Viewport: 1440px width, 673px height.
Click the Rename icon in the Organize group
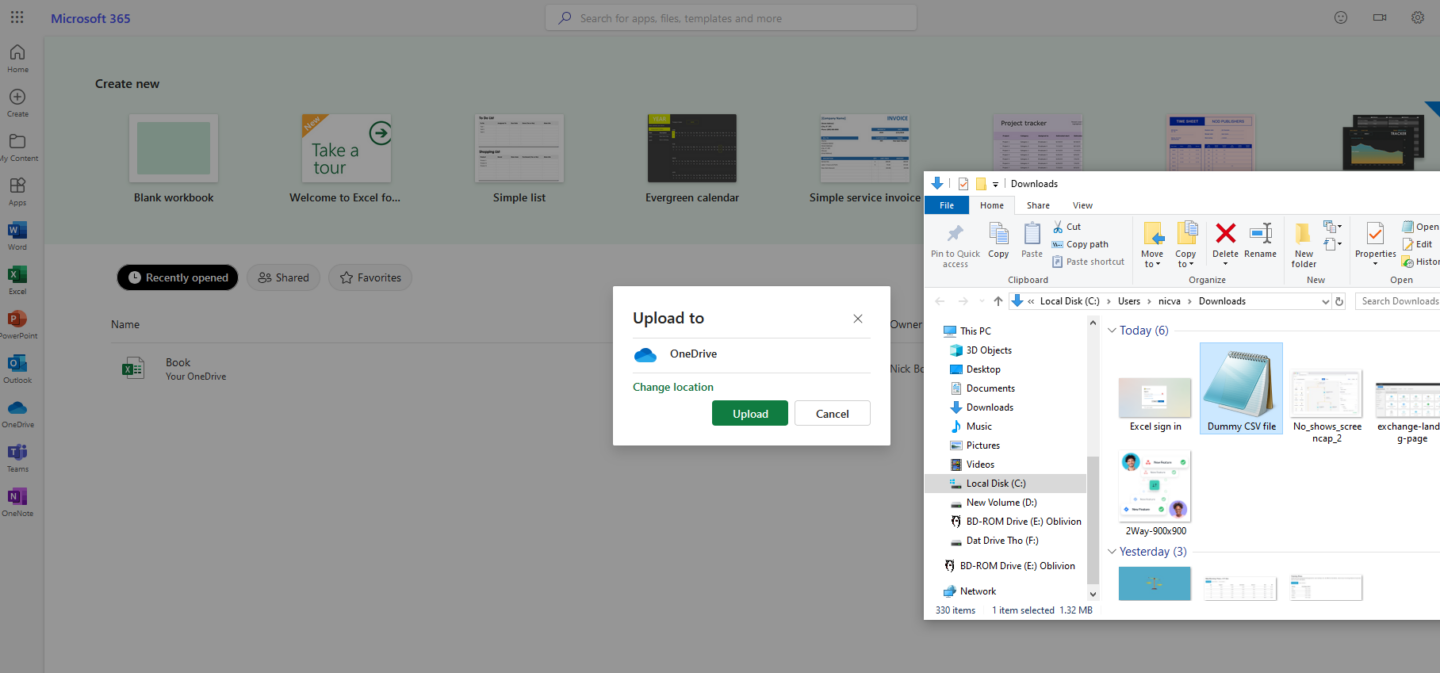tap(1260, 242)
